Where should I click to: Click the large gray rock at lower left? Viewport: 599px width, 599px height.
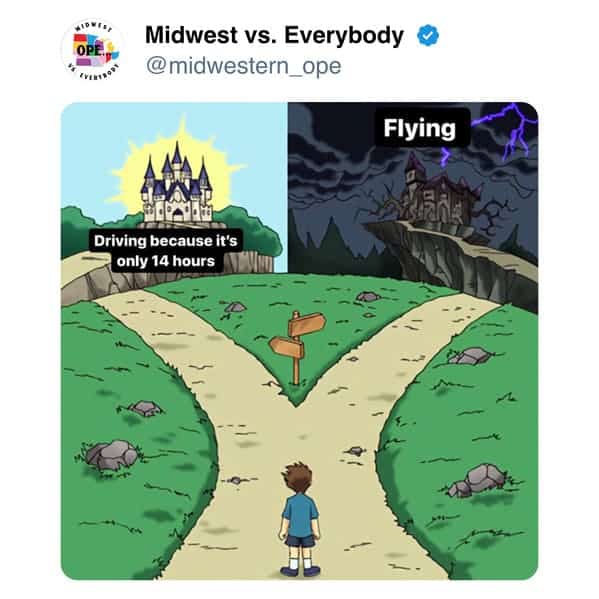111,455
